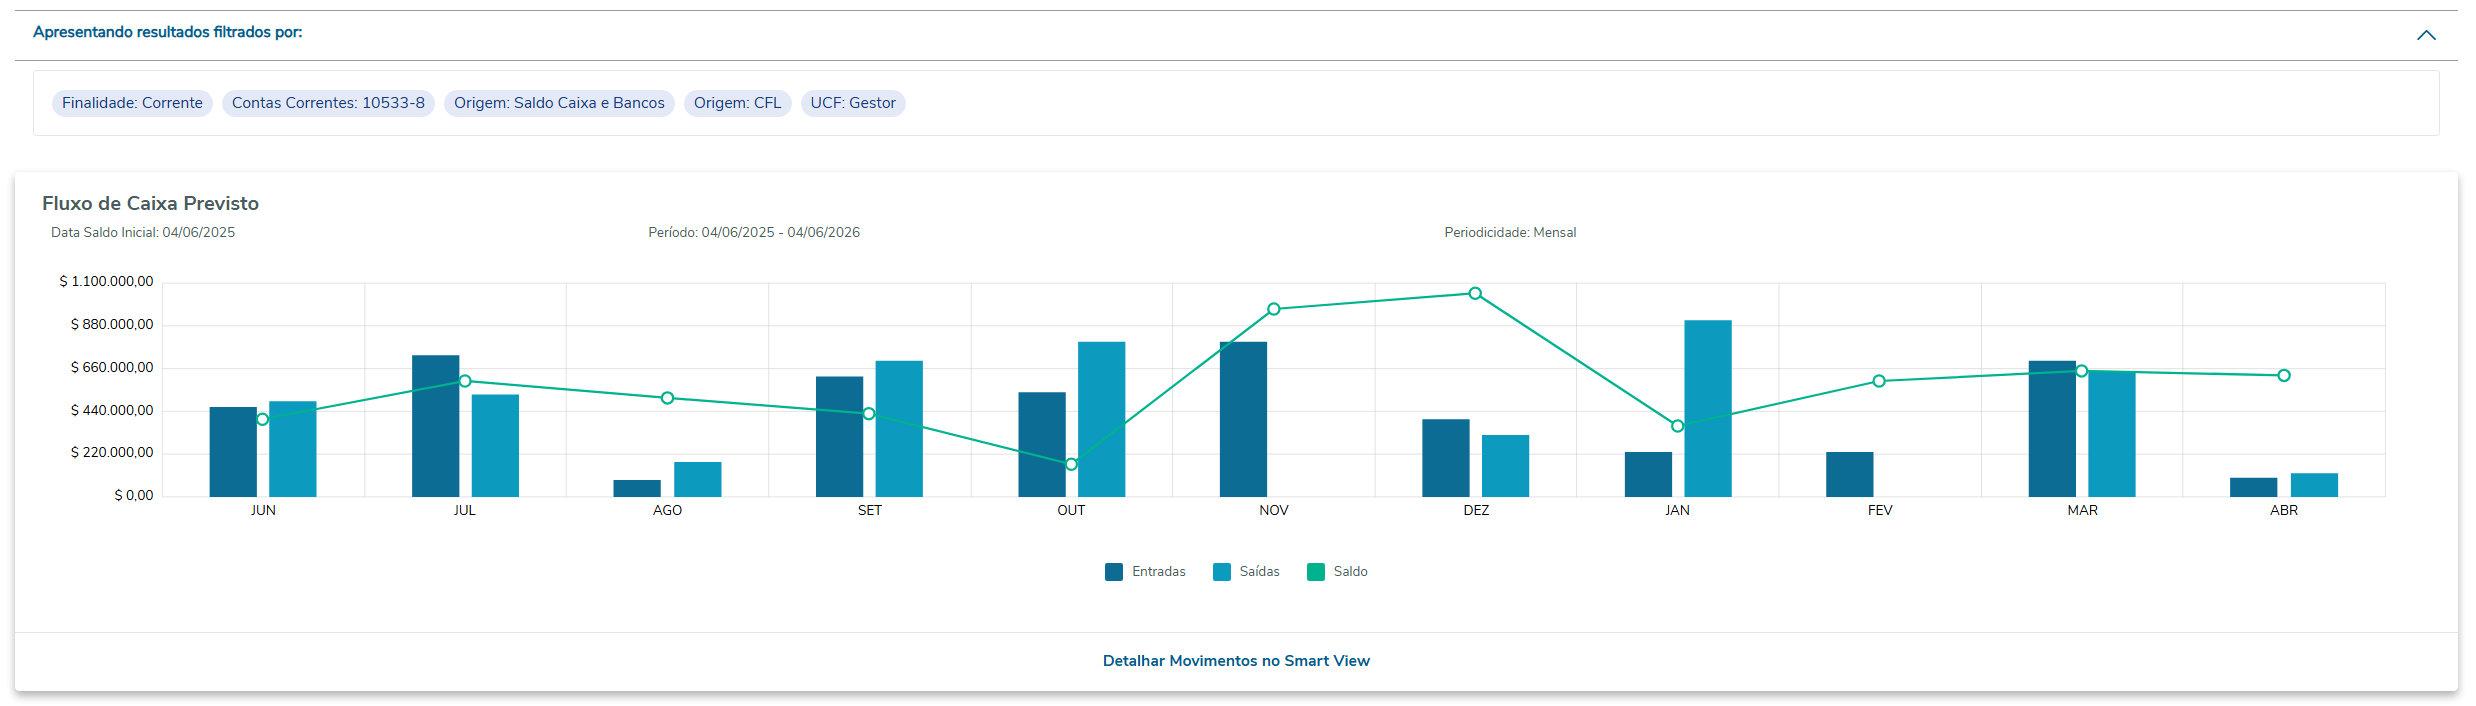Click the Fluxo de Caixa Previsto title

coord(150,203)
